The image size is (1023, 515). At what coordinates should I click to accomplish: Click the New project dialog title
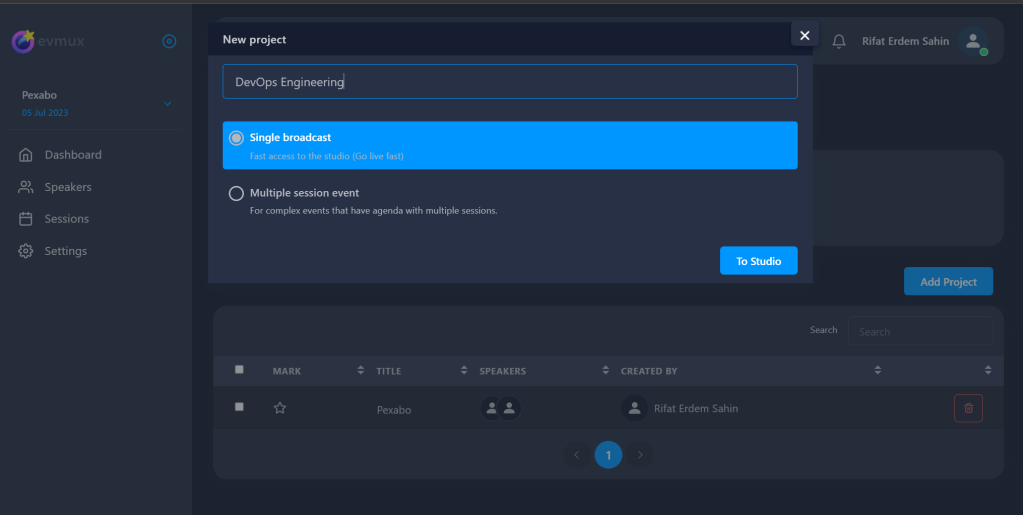pyautogui.click(x=254, y=39)
